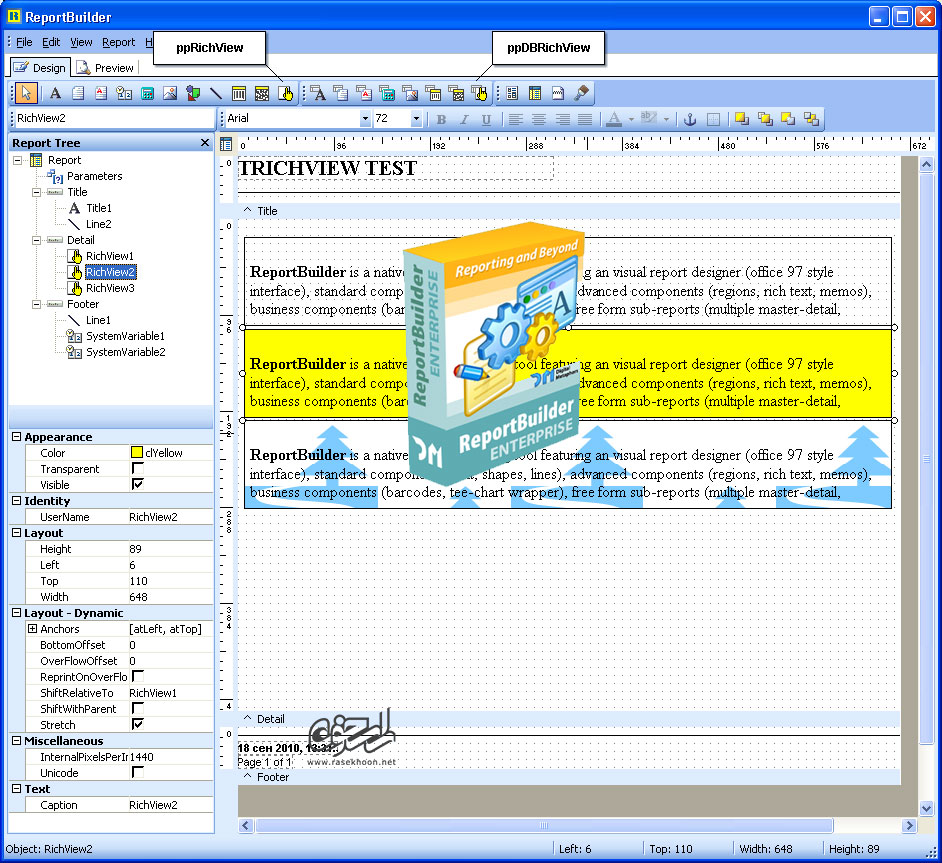Select the arrow pointer tool
This screenshot has height=863, width=942.
26,93
